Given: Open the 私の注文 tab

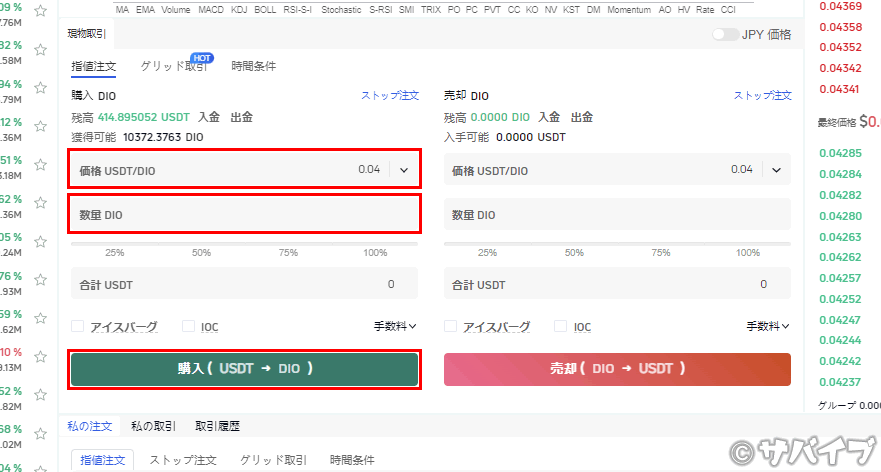Looking at the screenshot, I should pyautogui.click(x=90, y=426).
